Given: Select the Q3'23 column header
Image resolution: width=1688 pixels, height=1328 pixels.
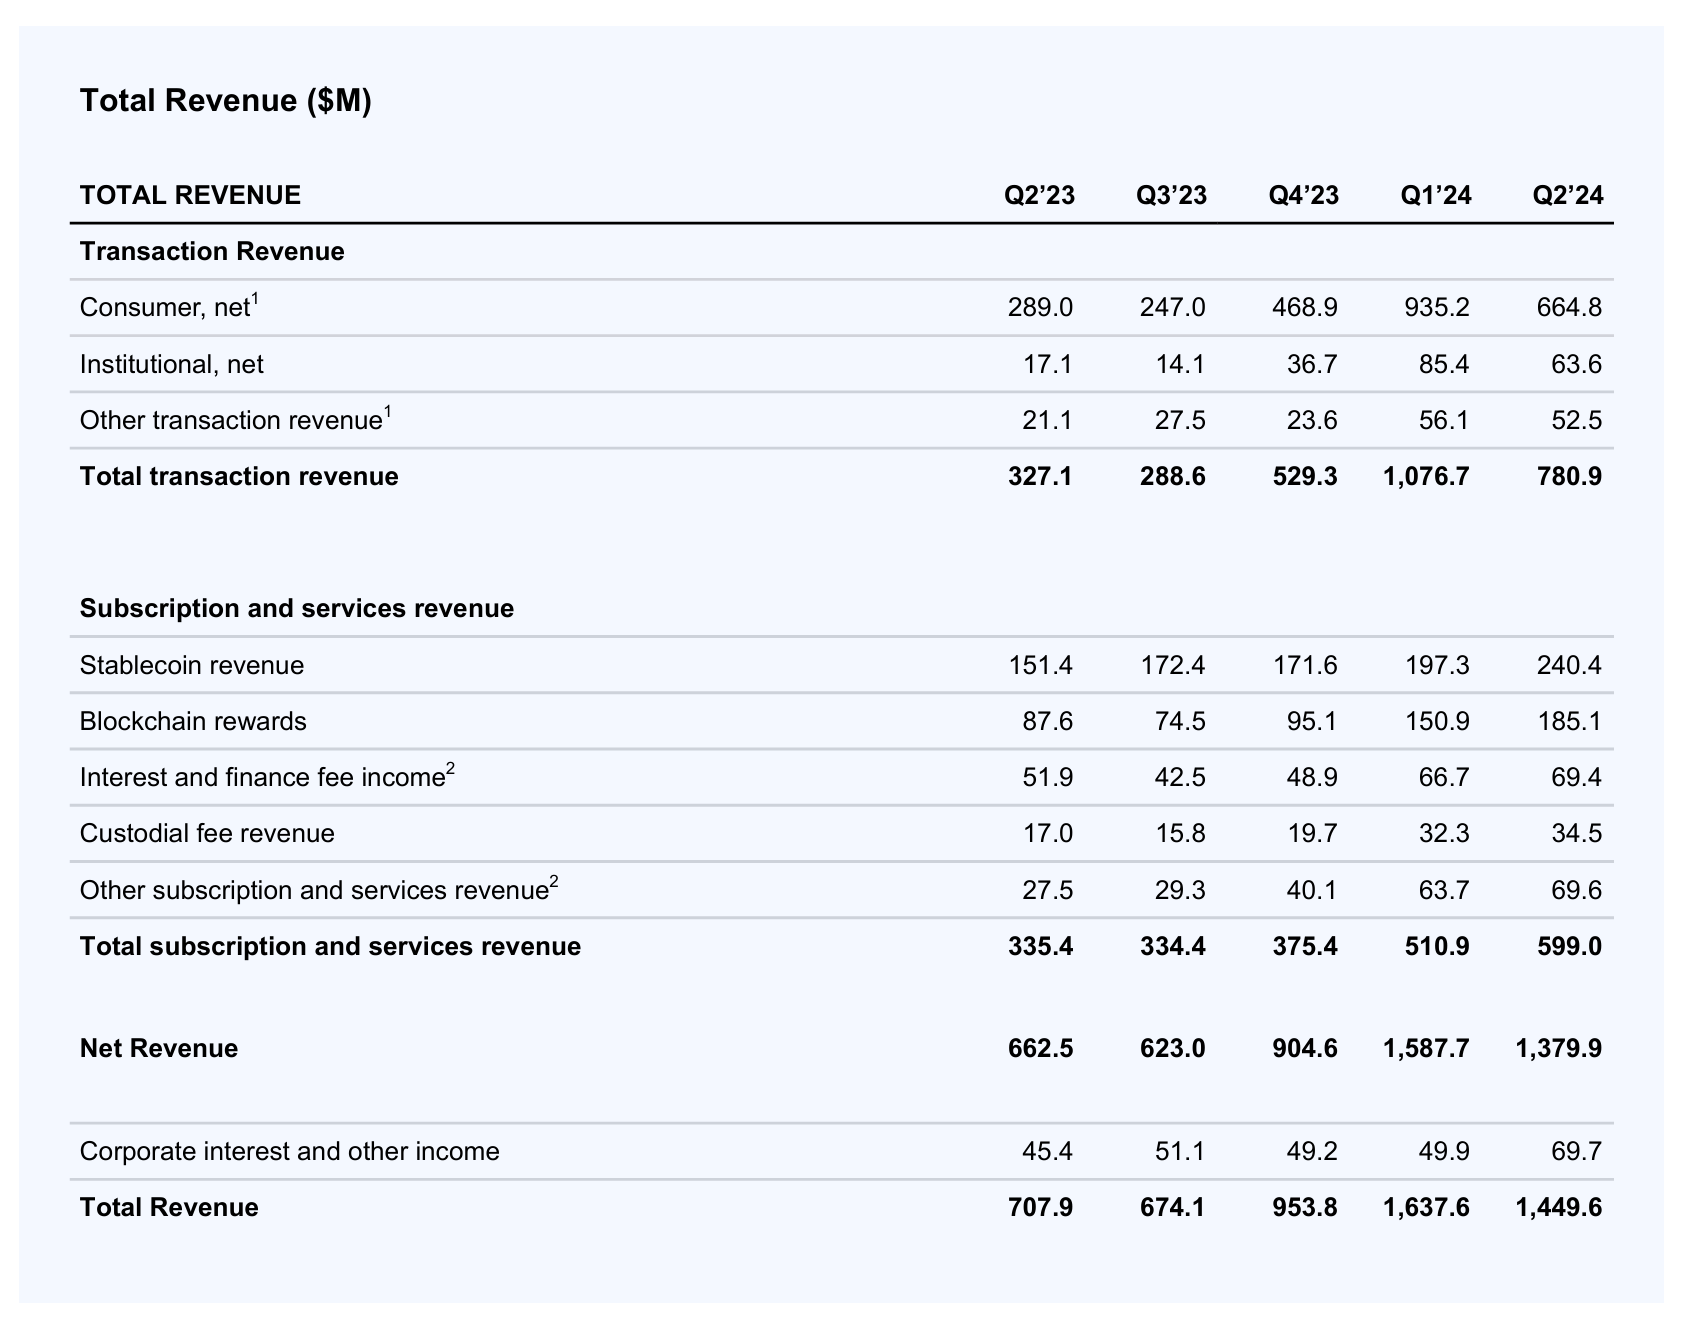Looking at the screenshot, I should coord(1171,195).
